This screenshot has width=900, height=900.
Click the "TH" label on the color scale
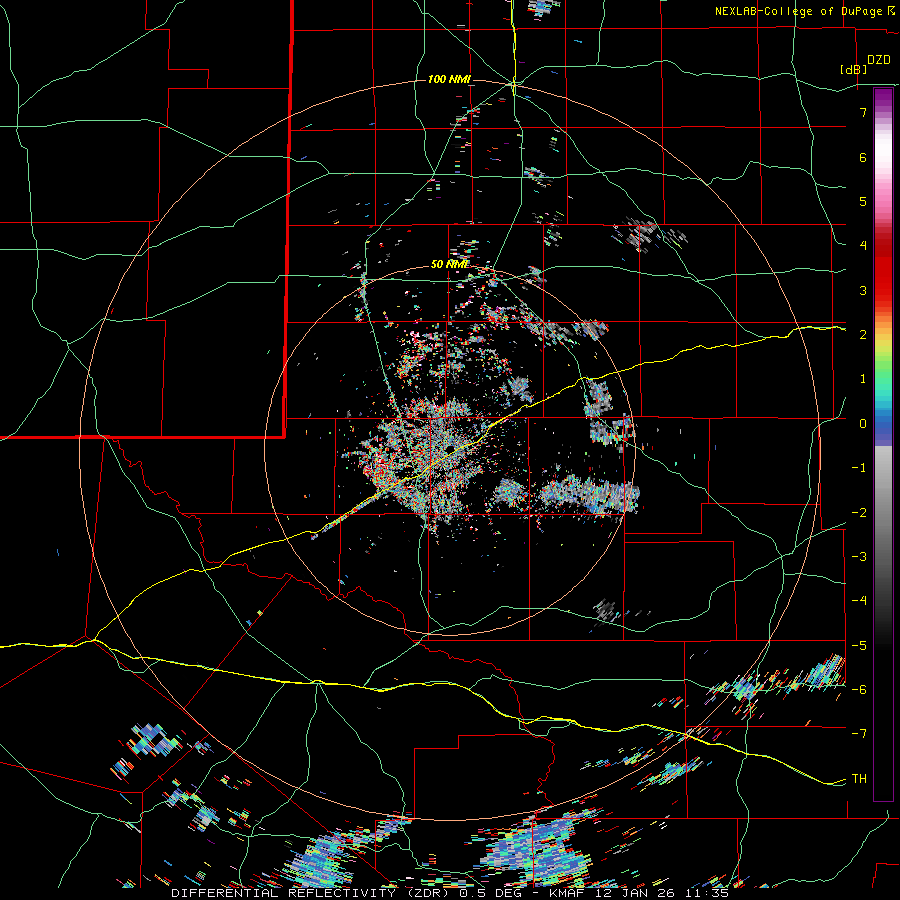pyautogui.click(x=859, y=779)
